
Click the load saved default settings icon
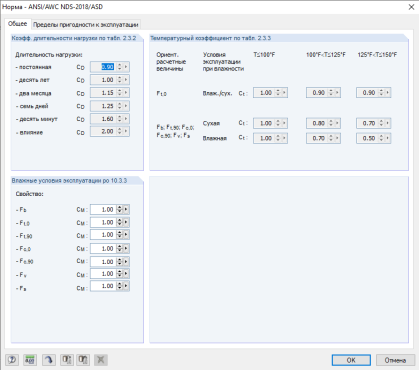click(x=83, y=360)
